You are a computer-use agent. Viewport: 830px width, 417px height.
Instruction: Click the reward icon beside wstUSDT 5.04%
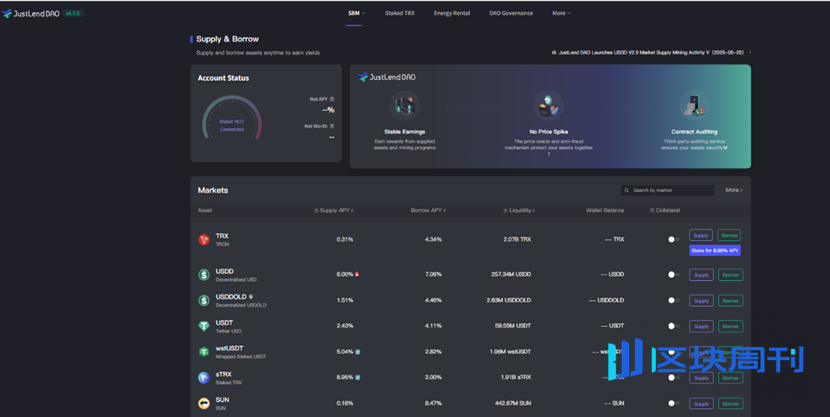tap(358, 351)
